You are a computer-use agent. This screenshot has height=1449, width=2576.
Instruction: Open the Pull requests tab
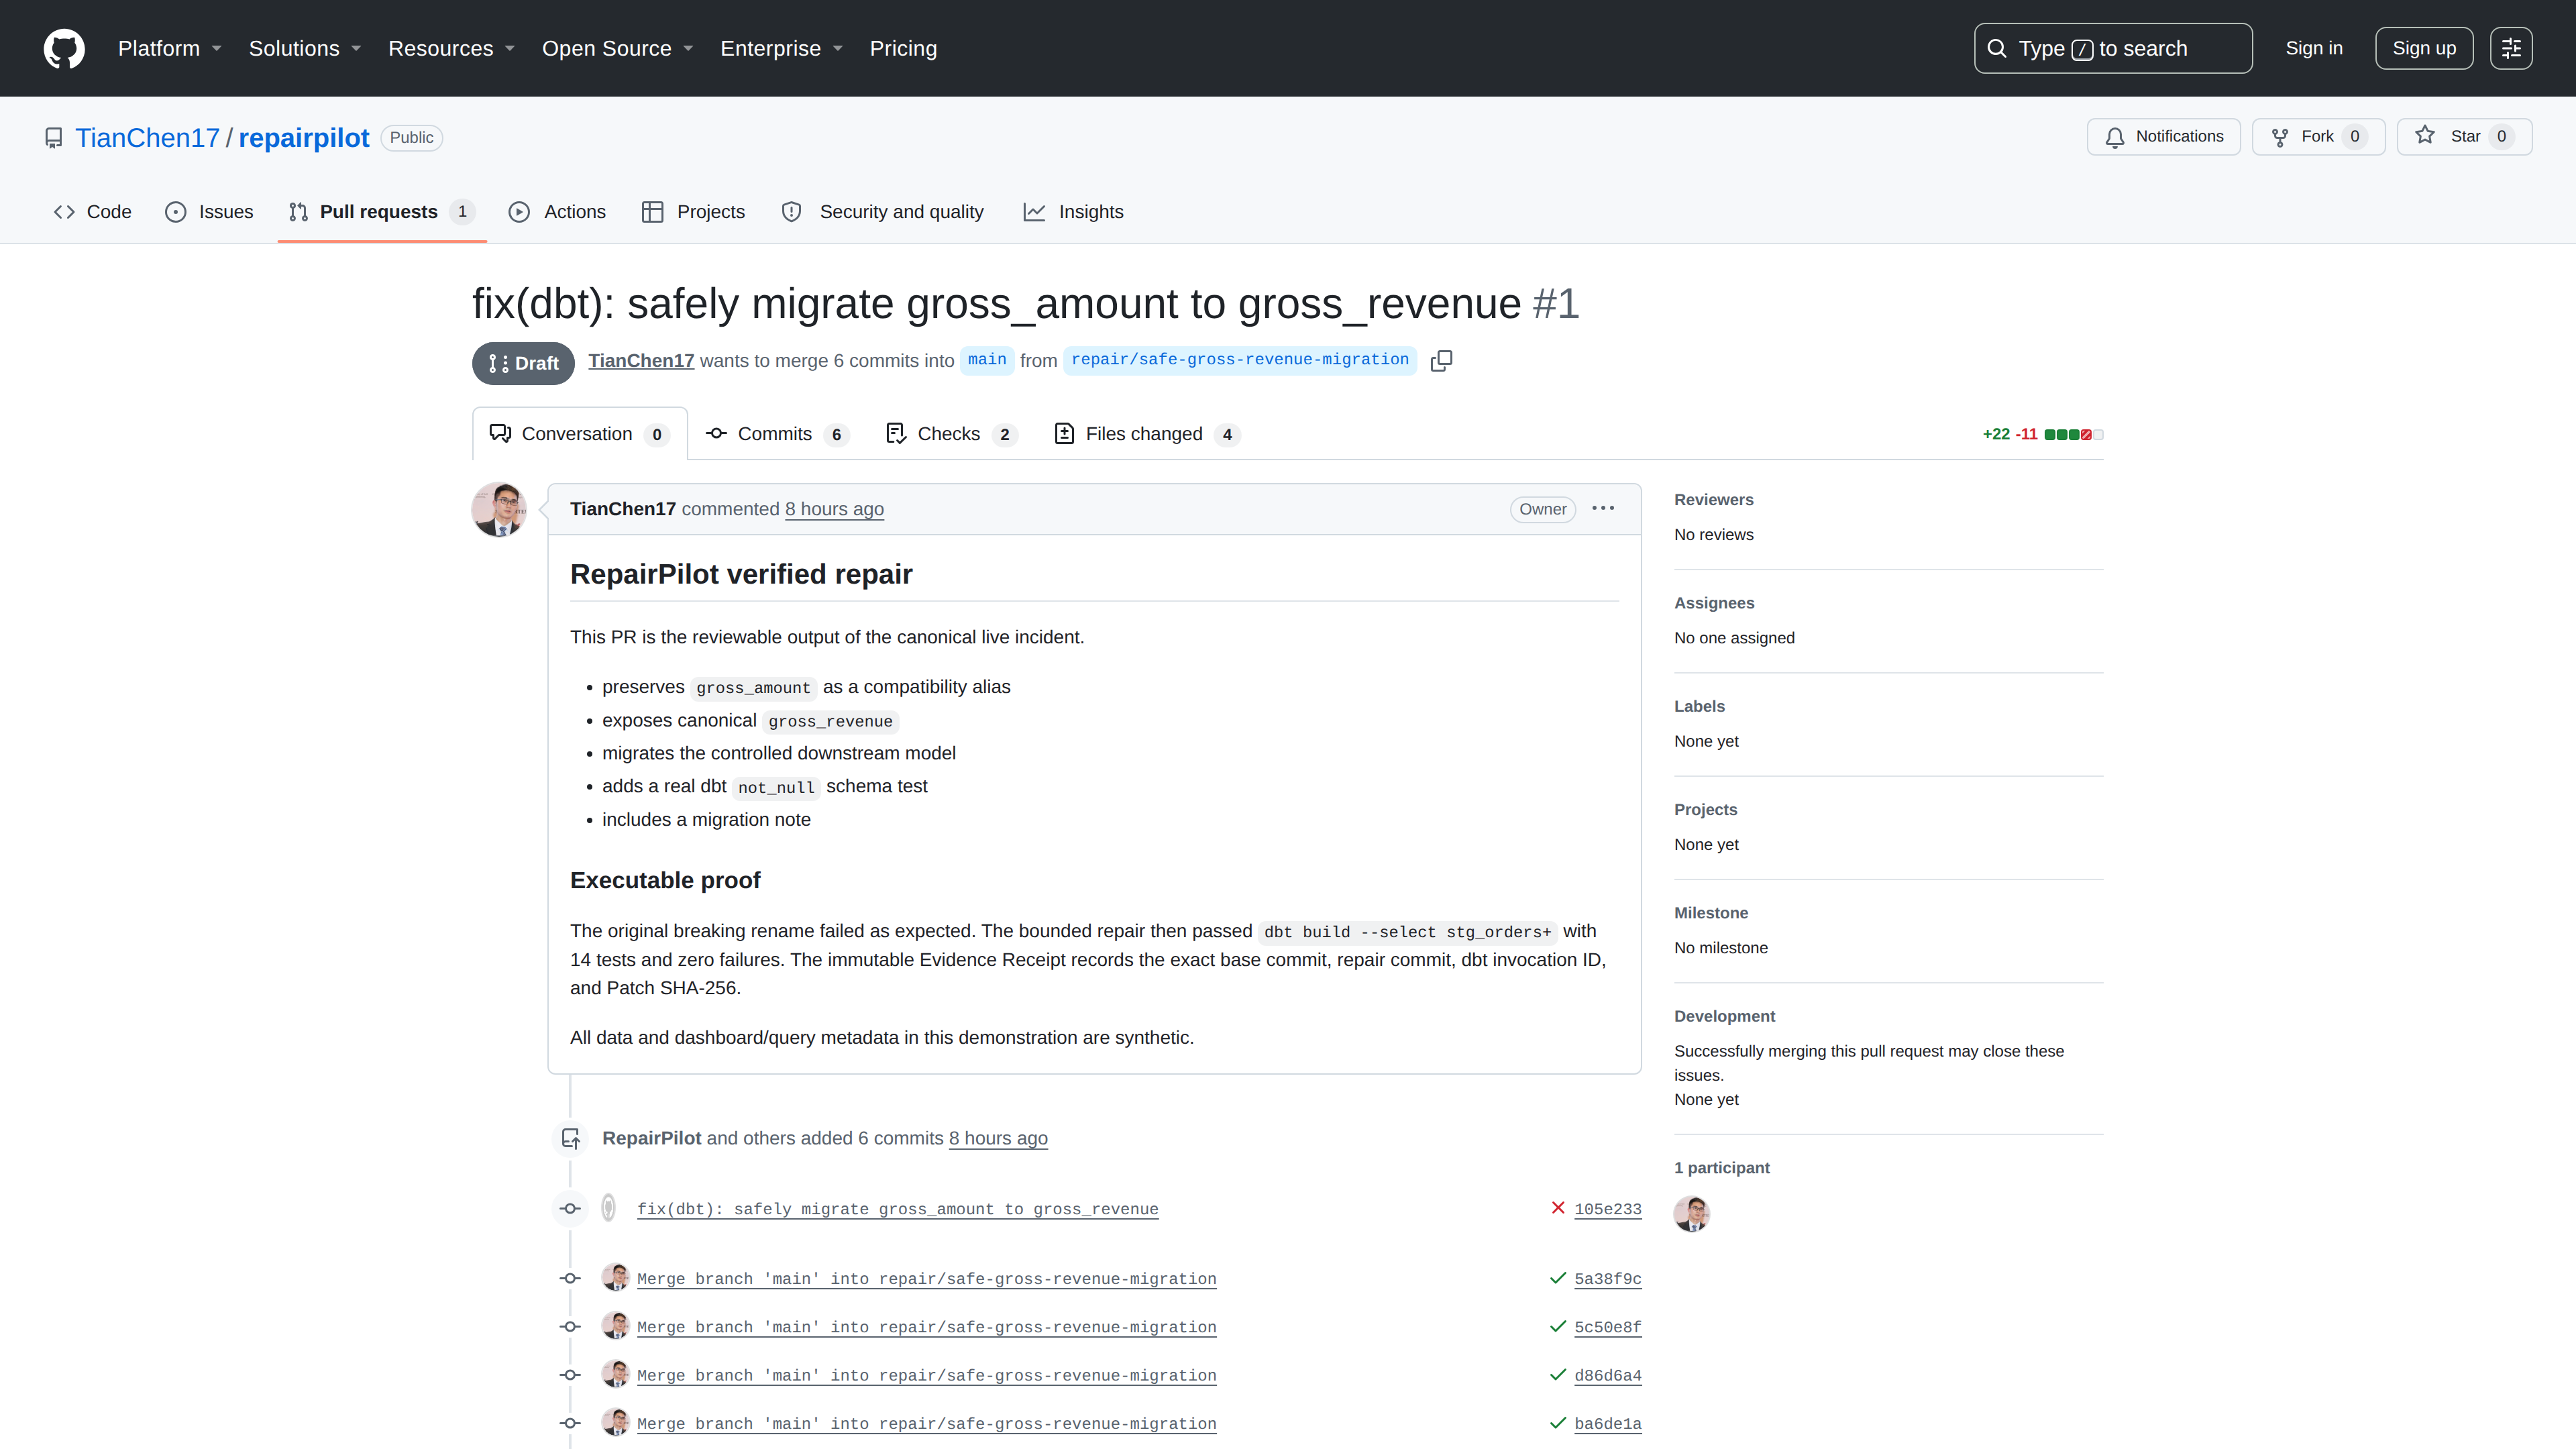tap(381, 211)
